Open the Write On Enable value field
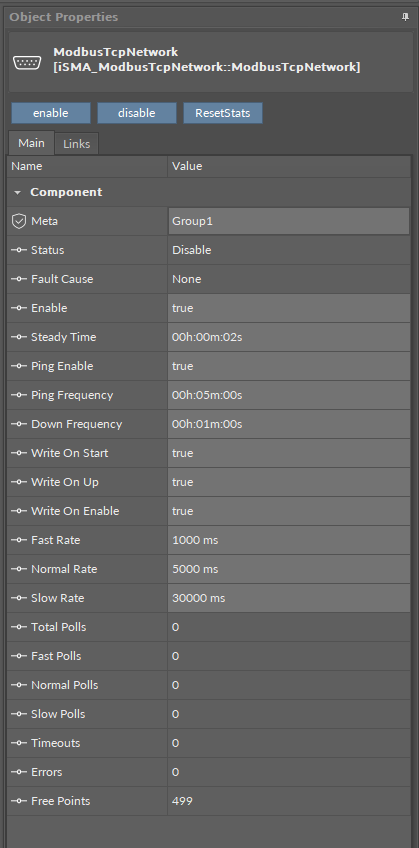419x848 pixels. pyautogui.click(x=289, y=511)
